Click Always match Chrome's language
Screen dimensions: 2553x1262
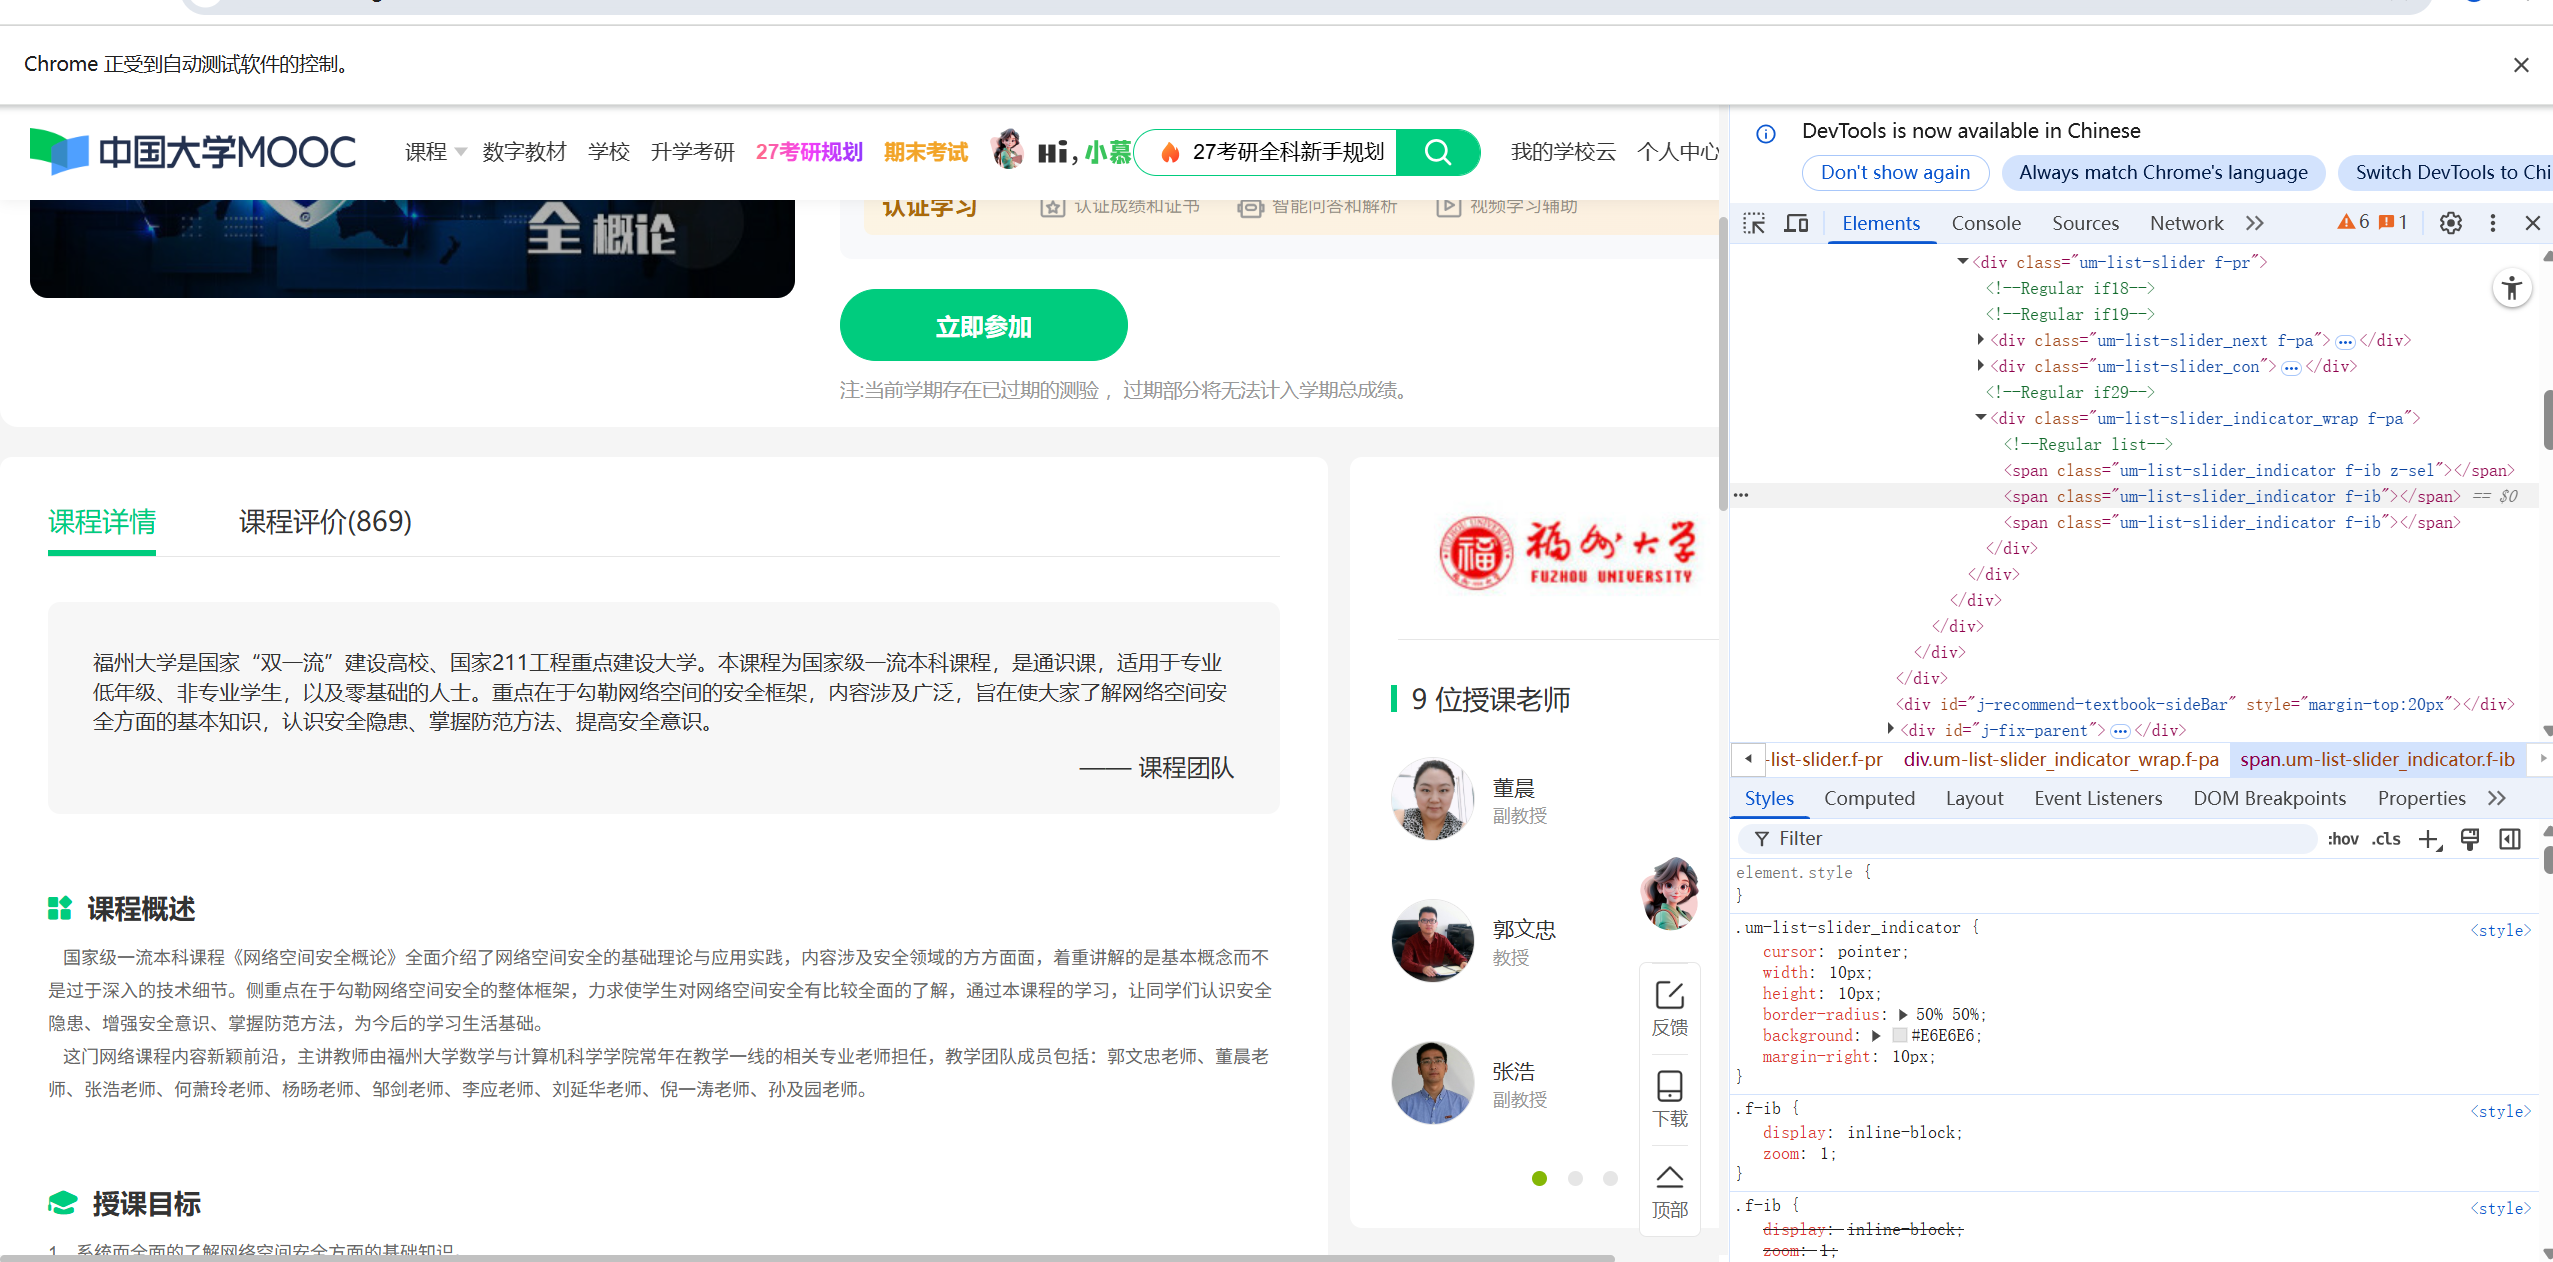(x=2161, y=172)
